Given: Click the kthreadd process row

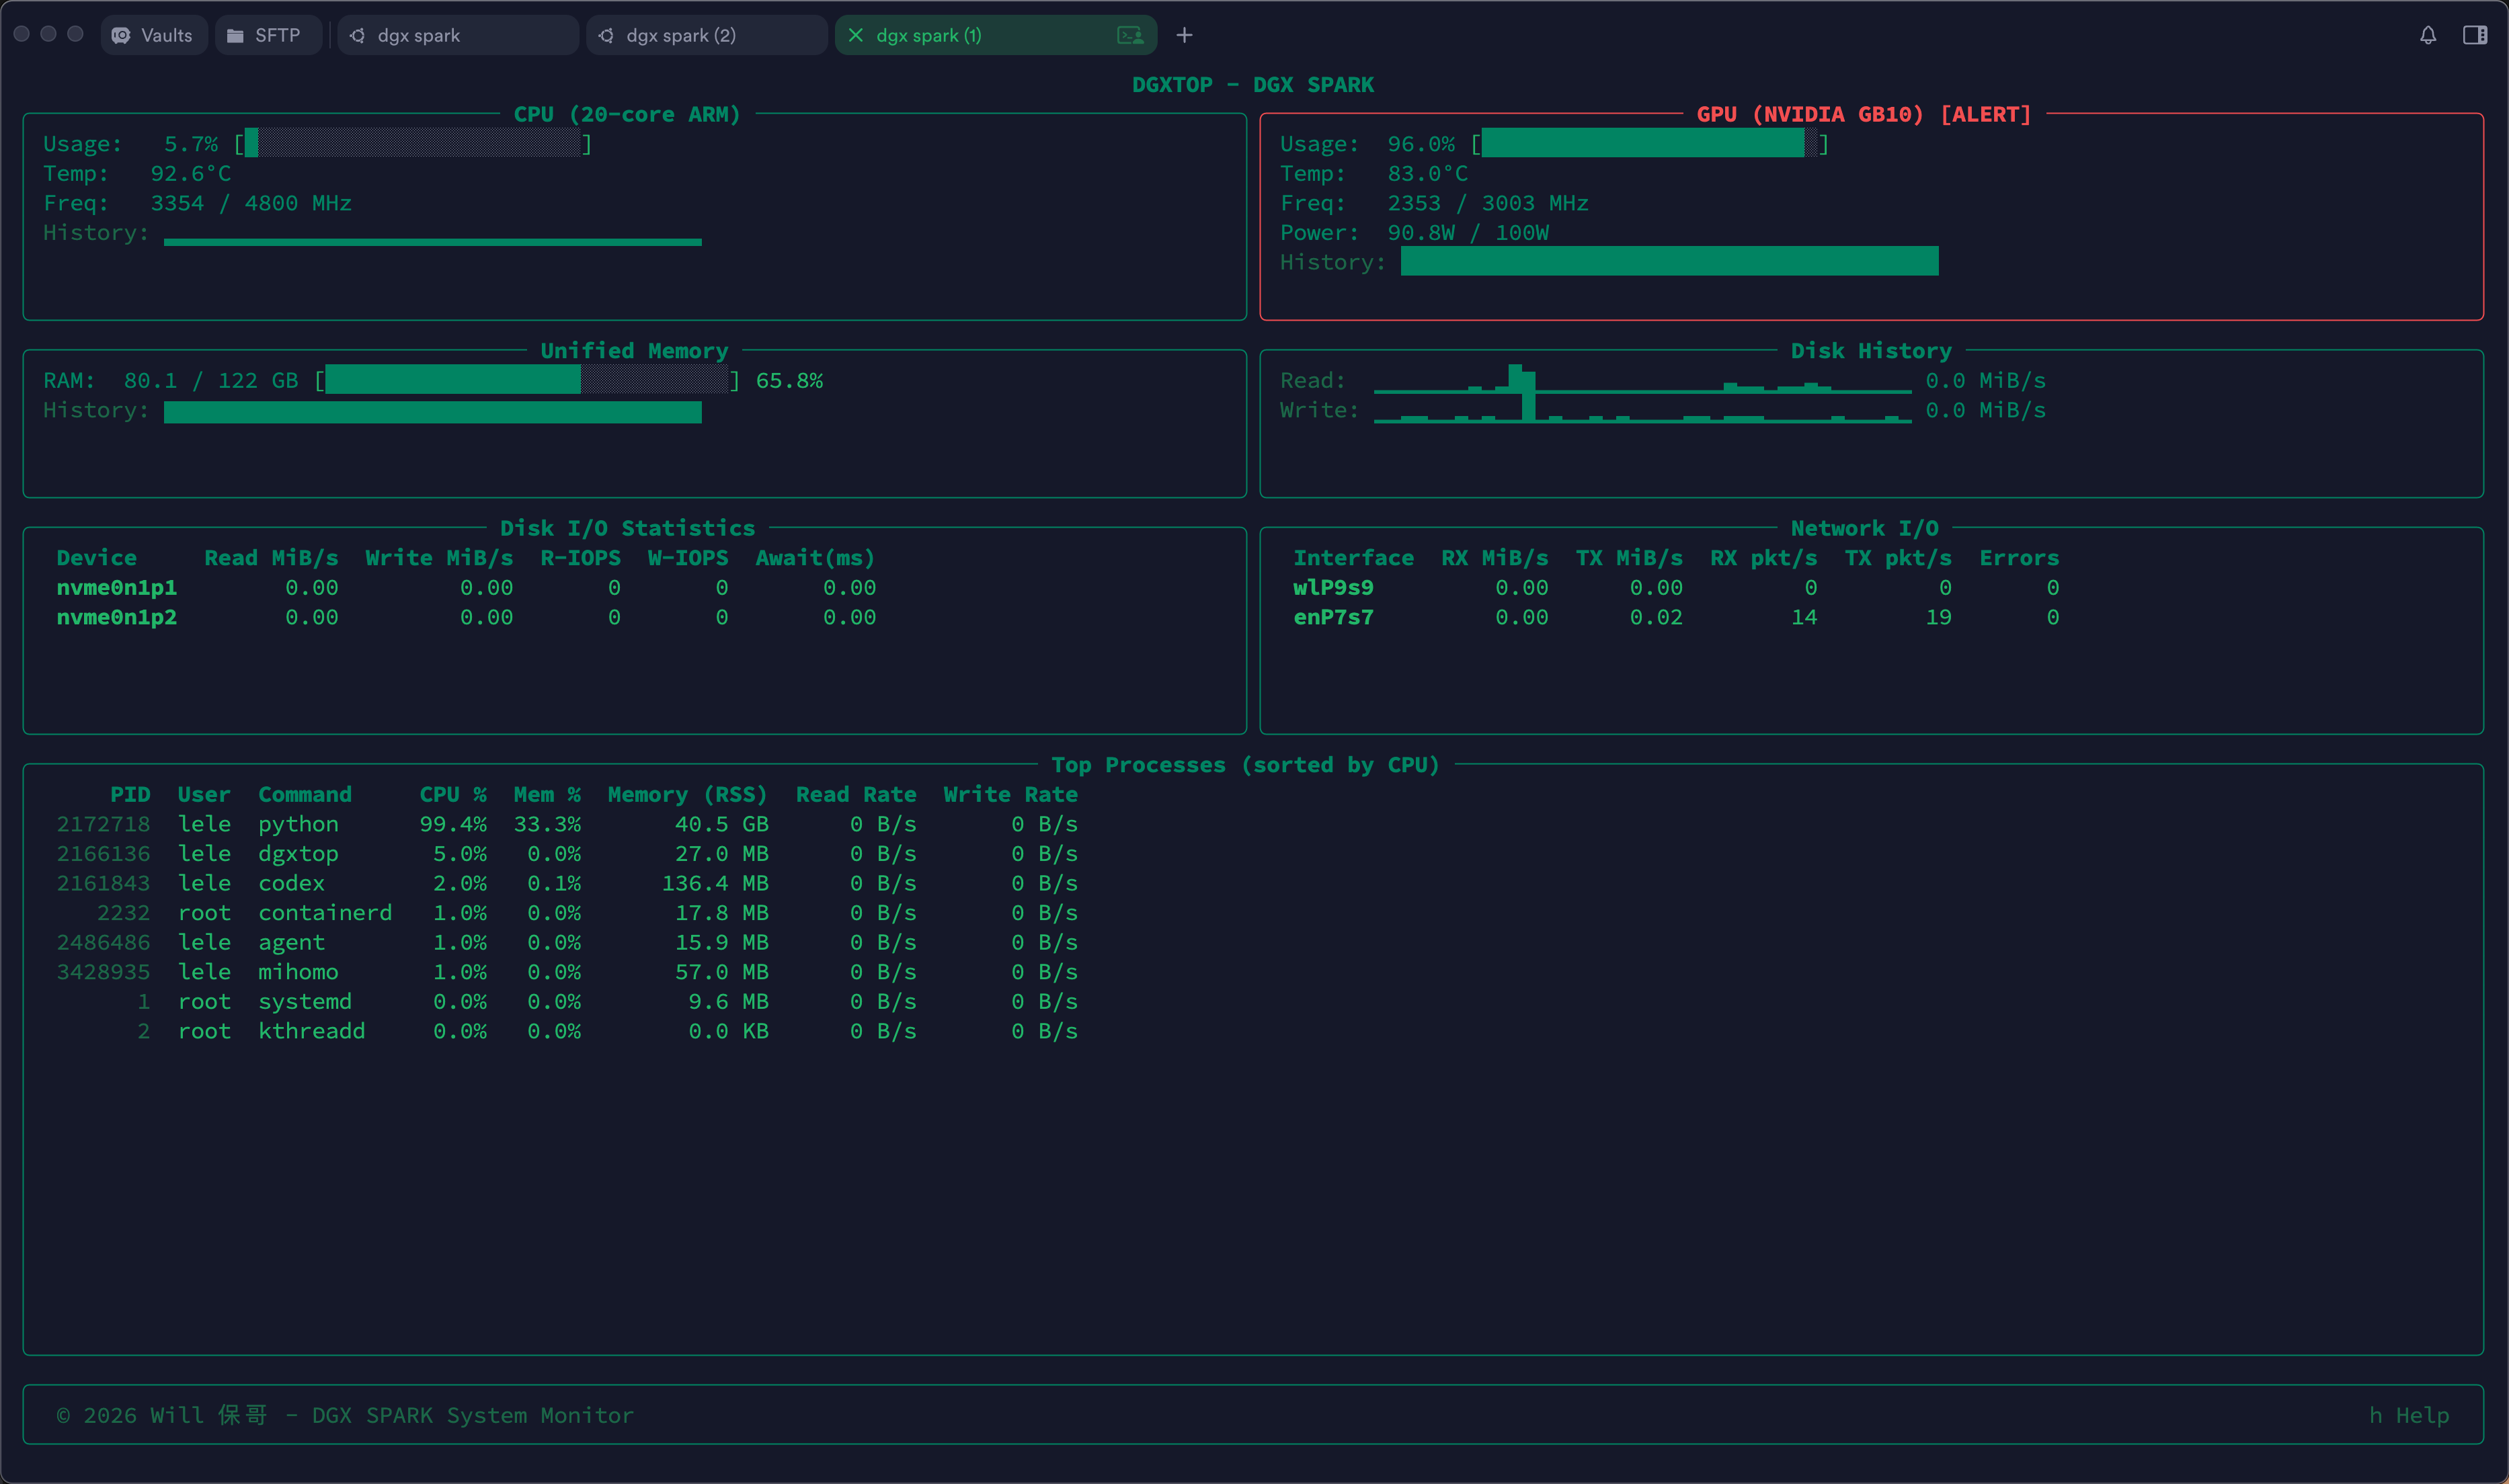Looking at the screenshot, I should pyautogui.click(x=567, y=1031).
